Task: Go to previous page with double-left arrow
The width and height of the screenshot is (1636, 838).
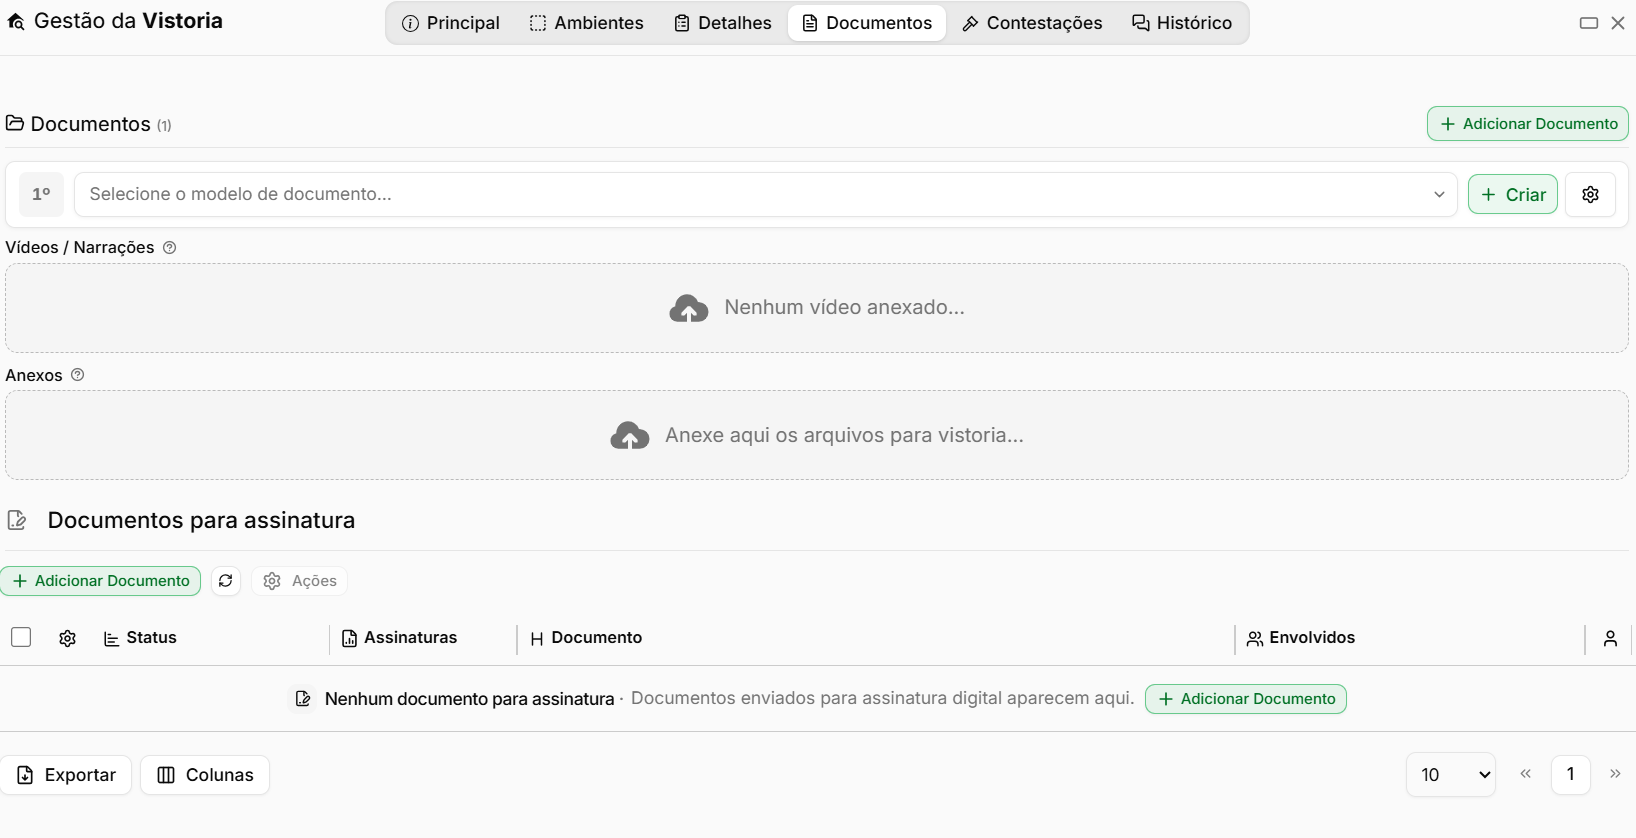Action: pyautogui.click(x=1525, y=774)
